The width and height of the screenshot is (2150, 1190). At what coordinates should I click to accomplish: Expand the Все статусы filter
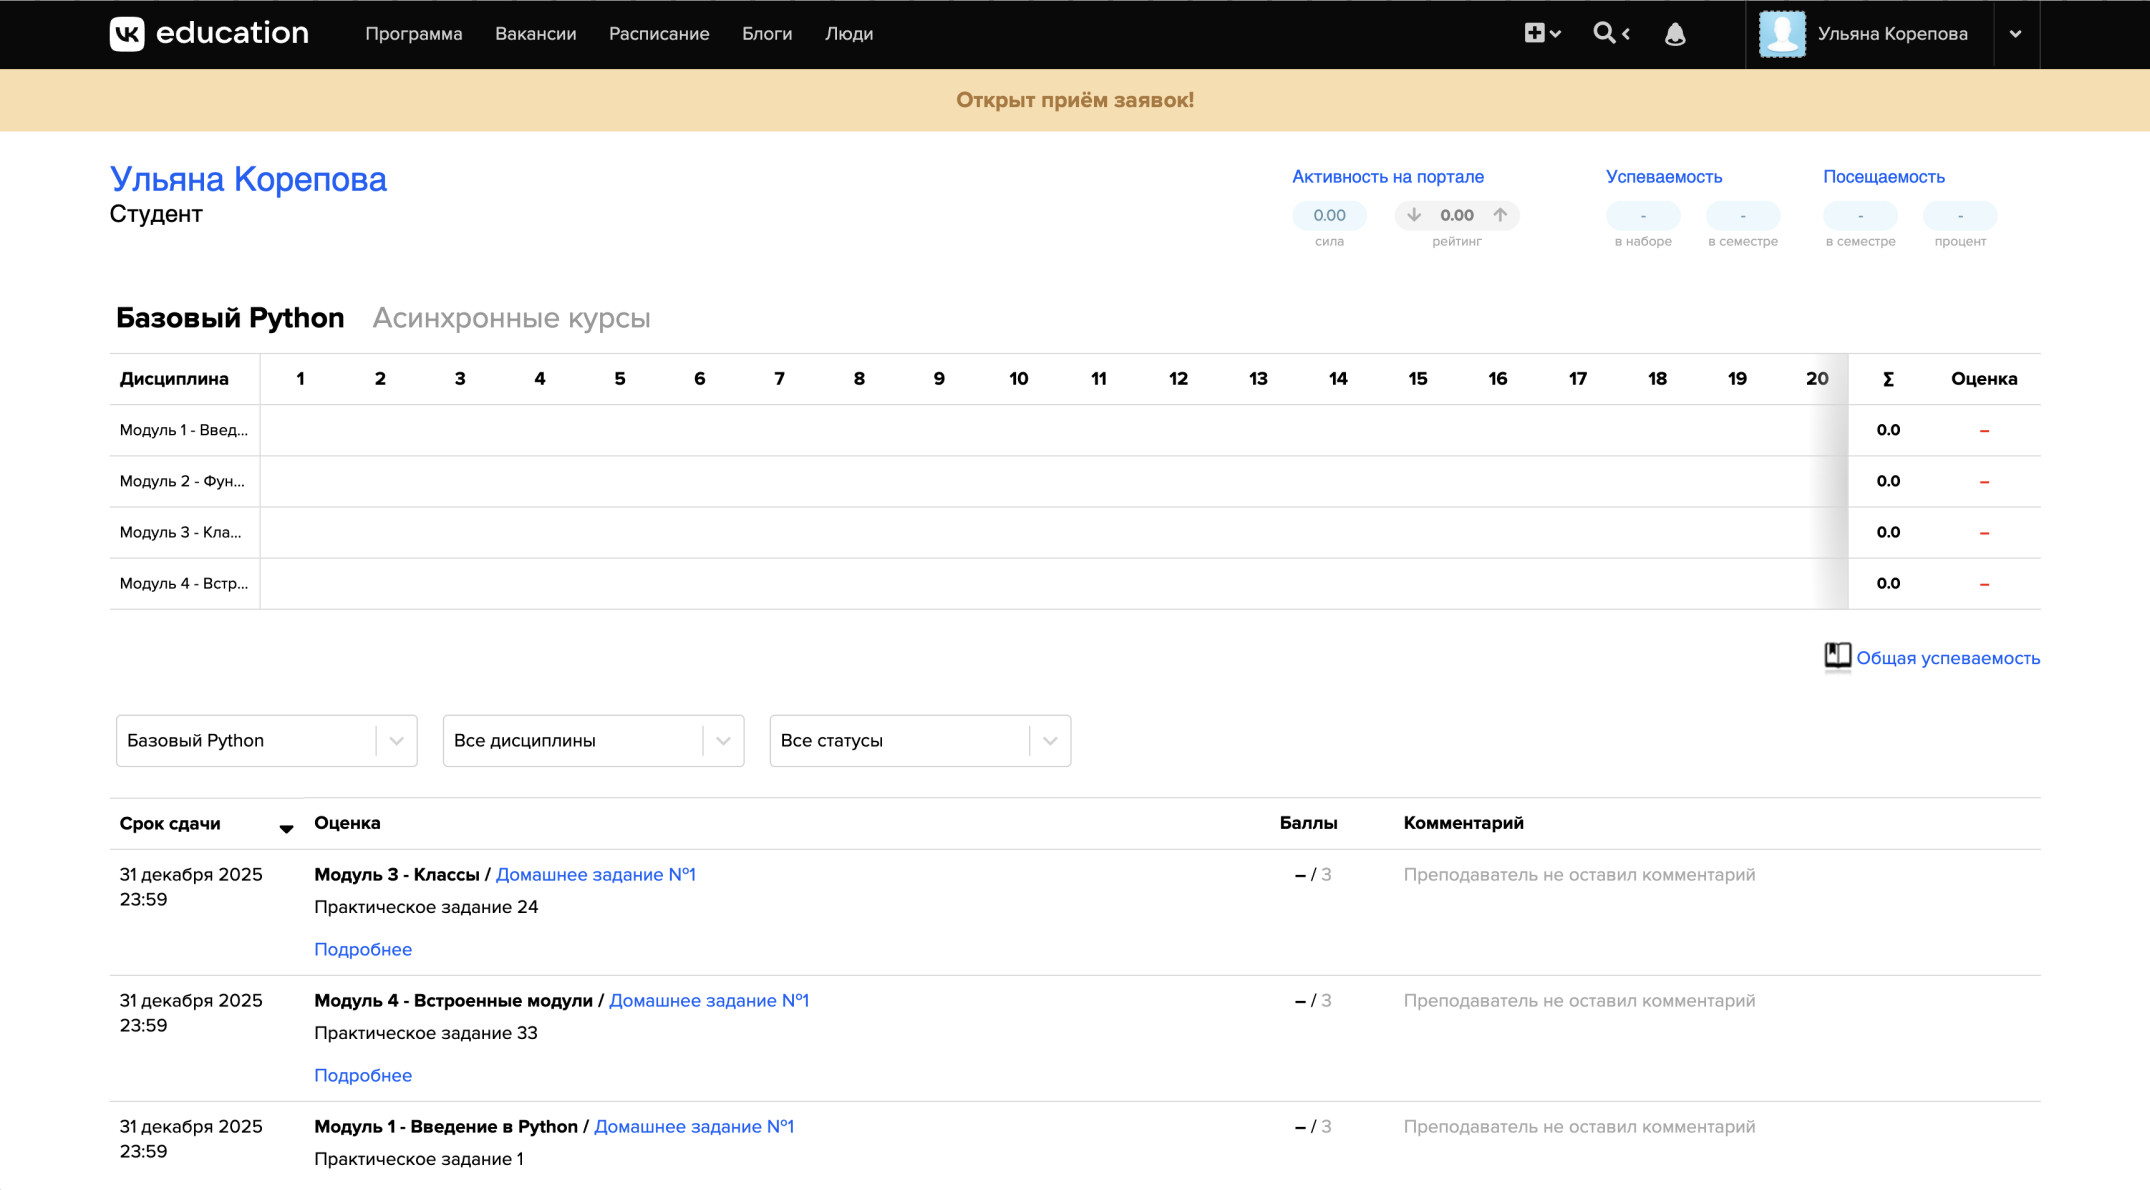919,741
